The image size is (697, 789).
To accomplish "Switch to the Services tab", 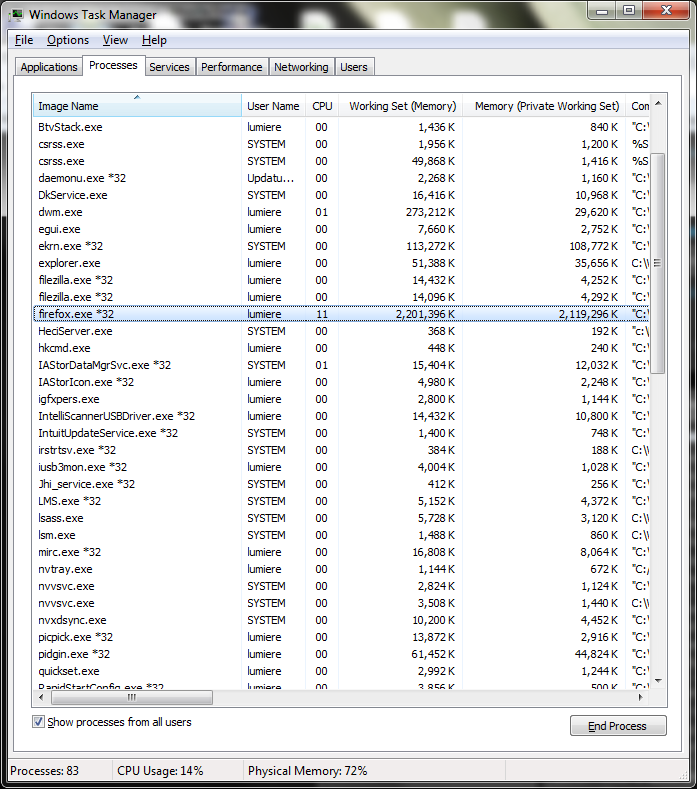I will click(170, 67).
